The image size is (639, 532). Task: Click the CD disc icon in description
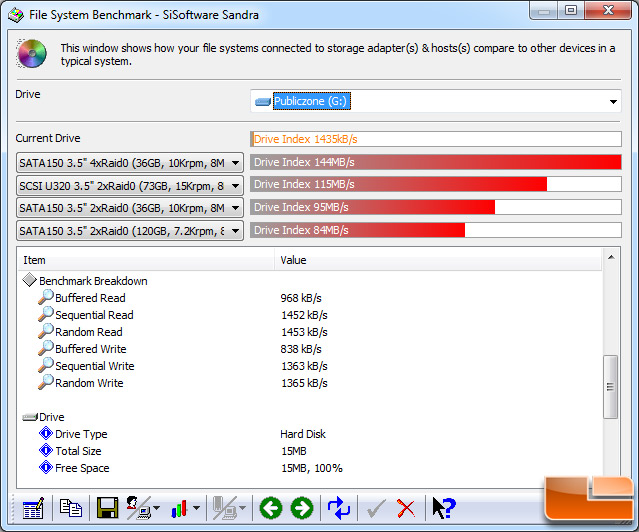(31, 53)
